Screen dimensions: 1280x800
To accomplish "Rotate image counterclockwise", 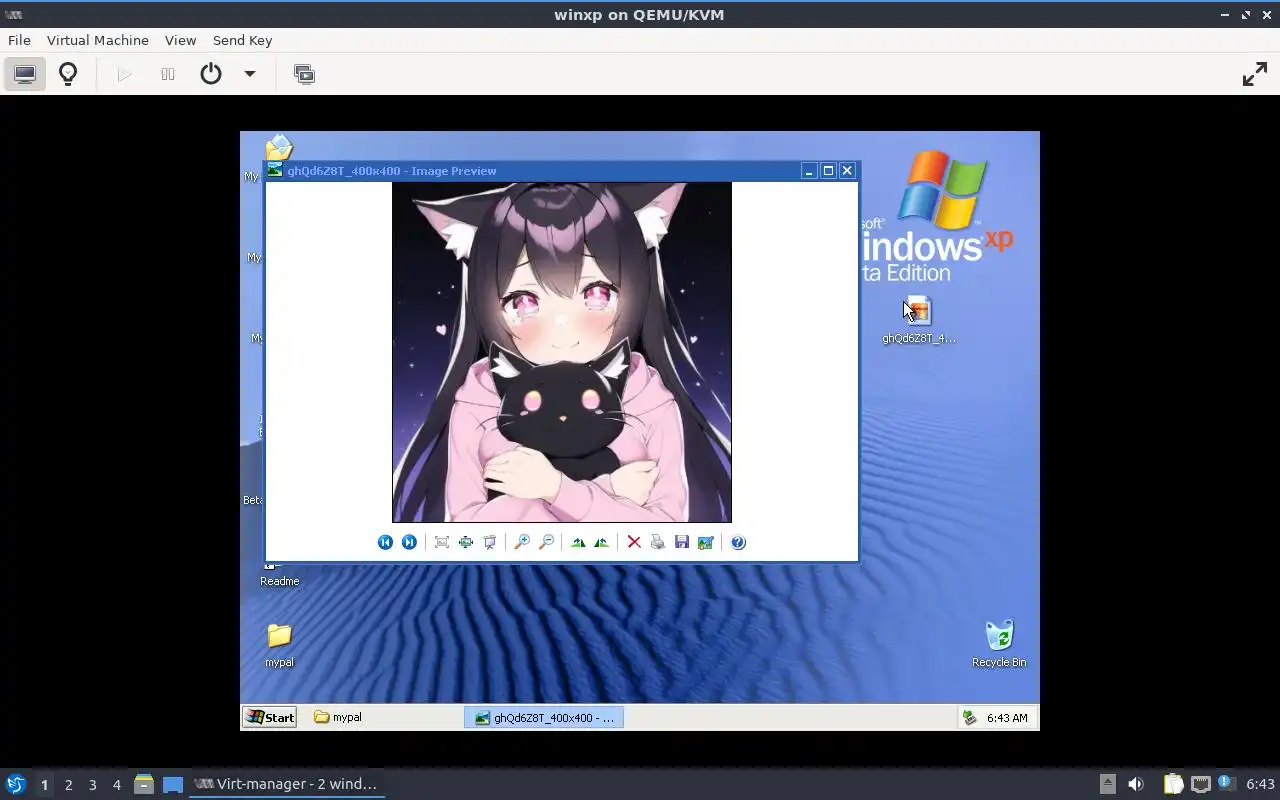I will tap(601, 542).
